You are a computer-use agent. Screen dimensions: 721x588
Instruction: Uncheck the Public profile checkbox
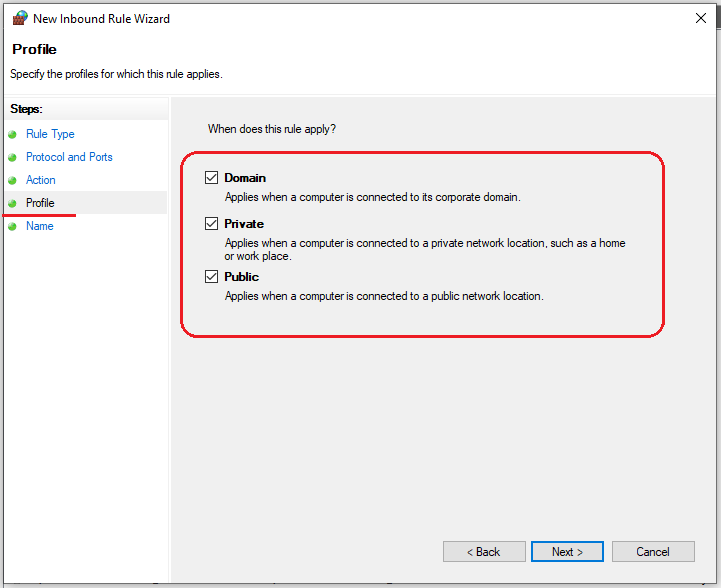click(x=211, y=277)
